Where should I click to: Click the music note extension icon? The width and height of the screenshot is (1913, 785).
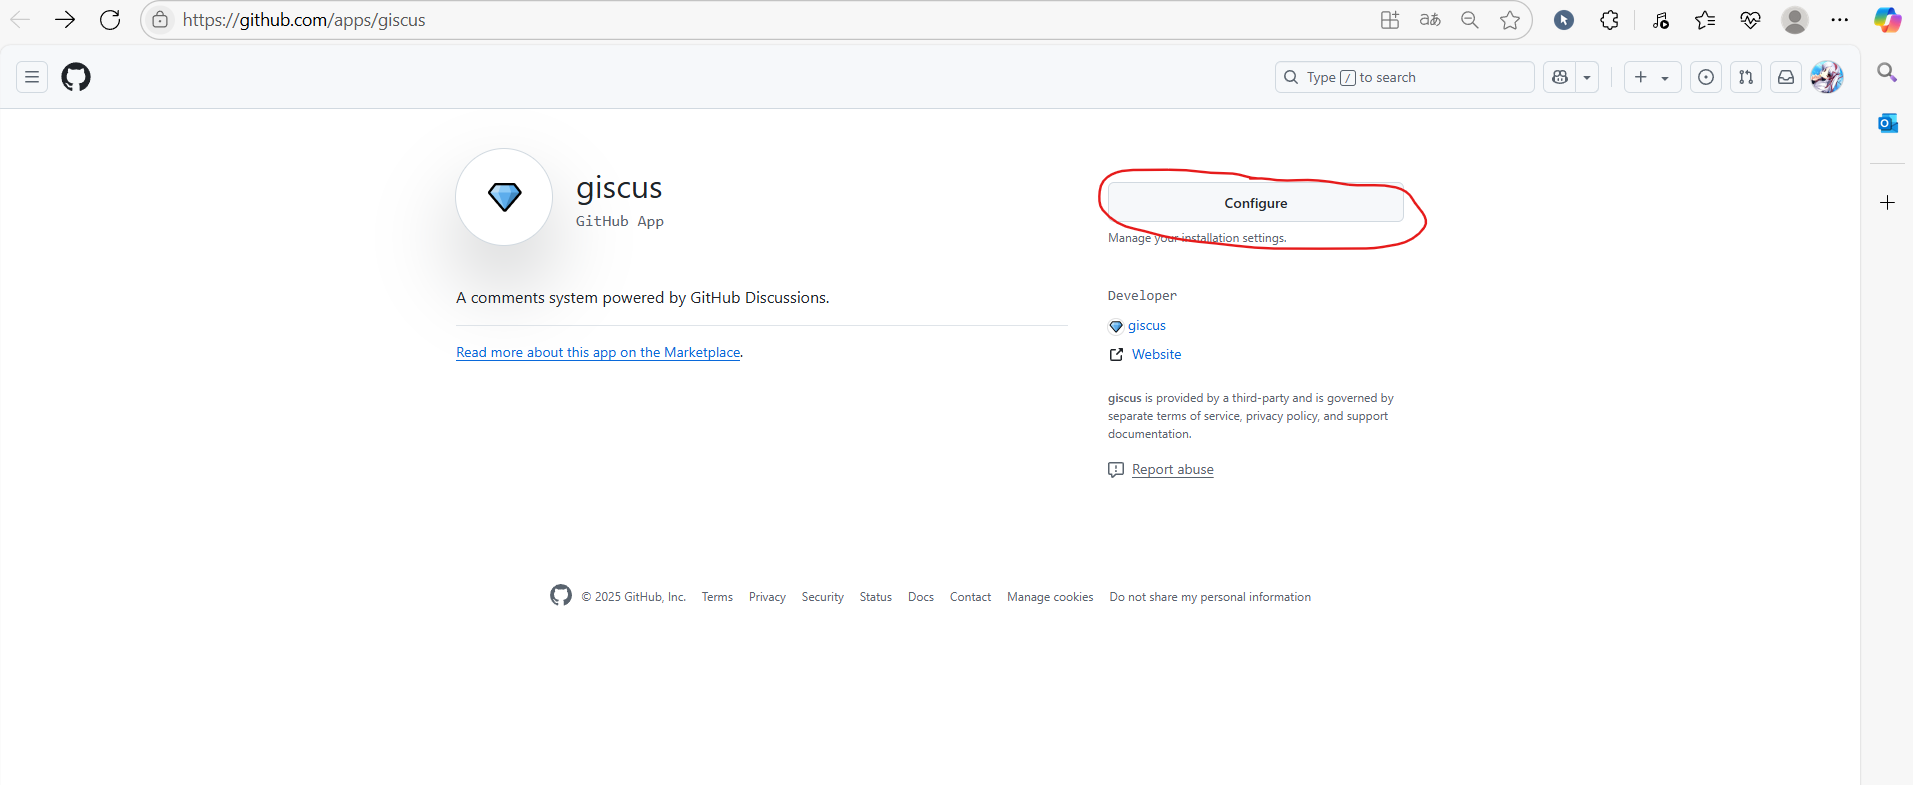click(x=1660, y=20)
